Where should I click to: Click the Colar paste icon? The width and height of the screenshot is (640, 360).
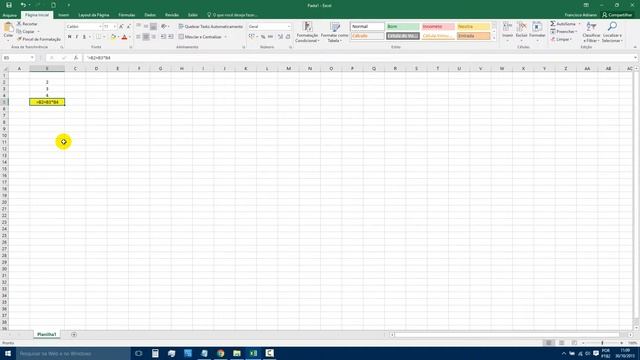pos(8,28)
